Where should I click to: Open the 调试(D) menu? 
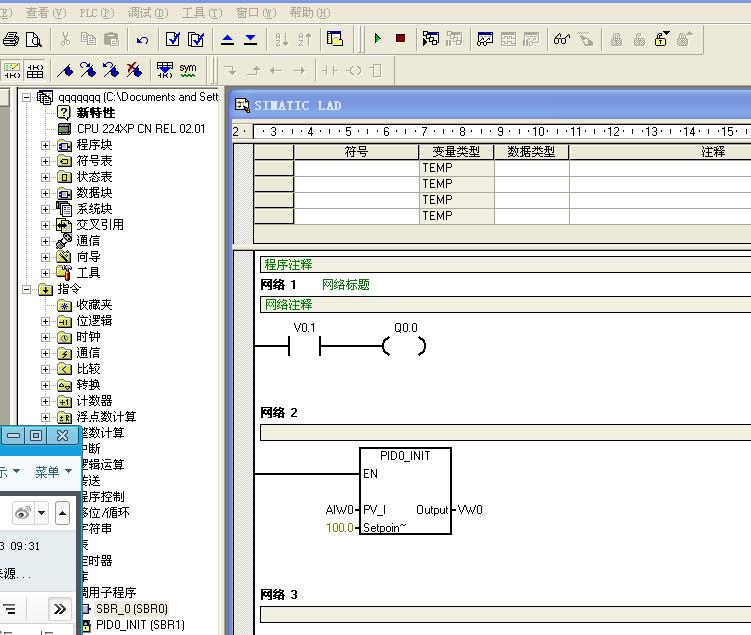148,13
